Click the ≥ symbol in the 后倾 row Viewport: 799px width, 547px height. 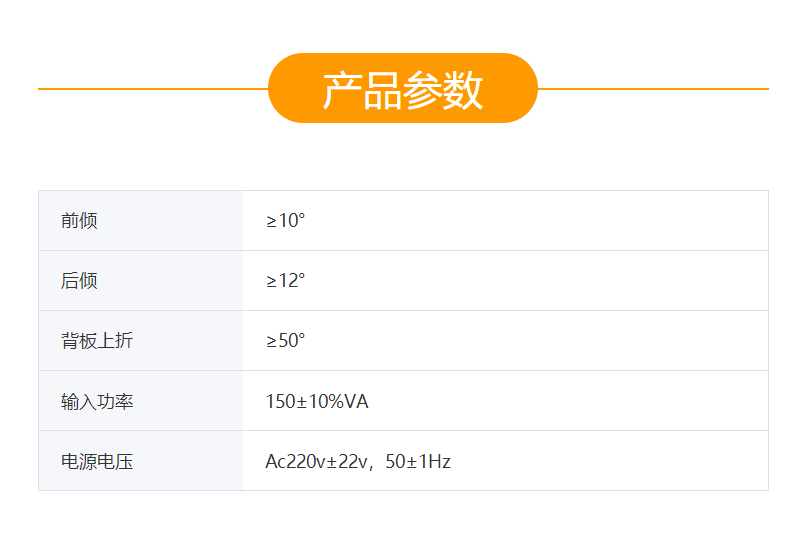(x=271, y=281)
